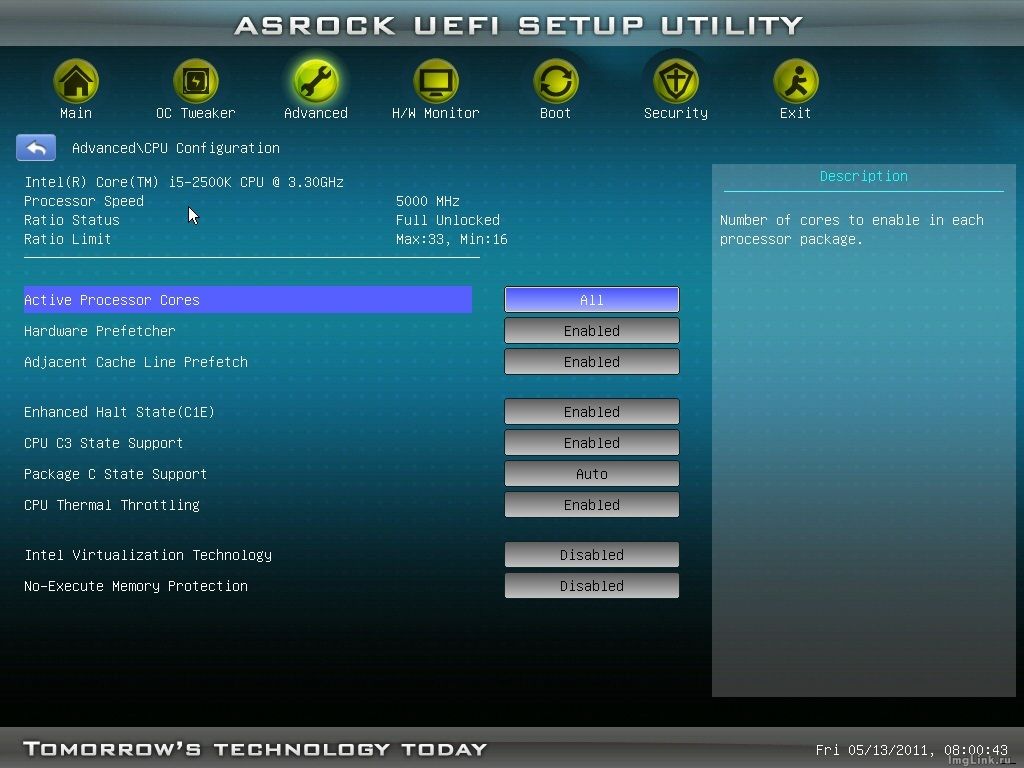The height and width of the screenshot is (768, 1024).
Task: Click the Advanced wrench icon
Action: [315, 81]
